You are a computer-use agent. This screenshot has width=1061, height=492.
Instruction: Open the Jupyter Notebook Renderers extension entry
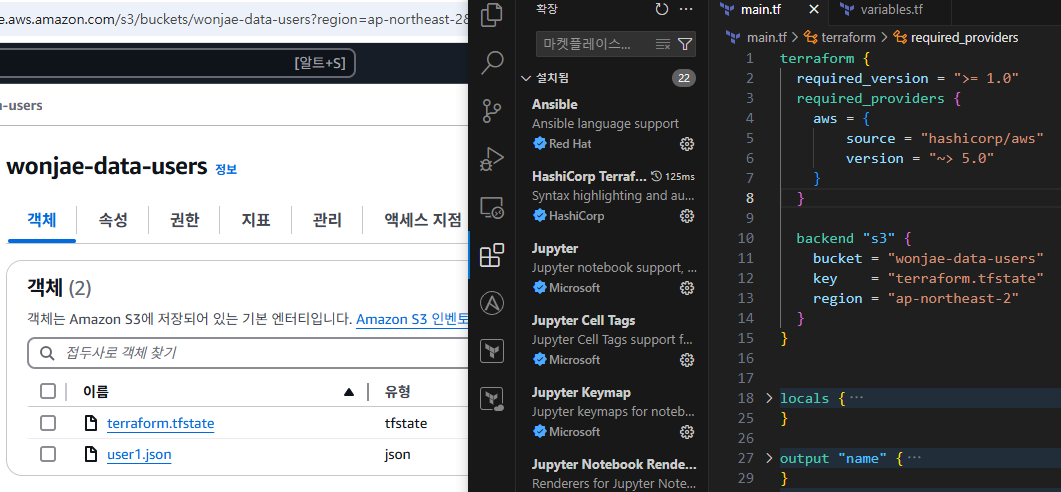coord(613,472)
